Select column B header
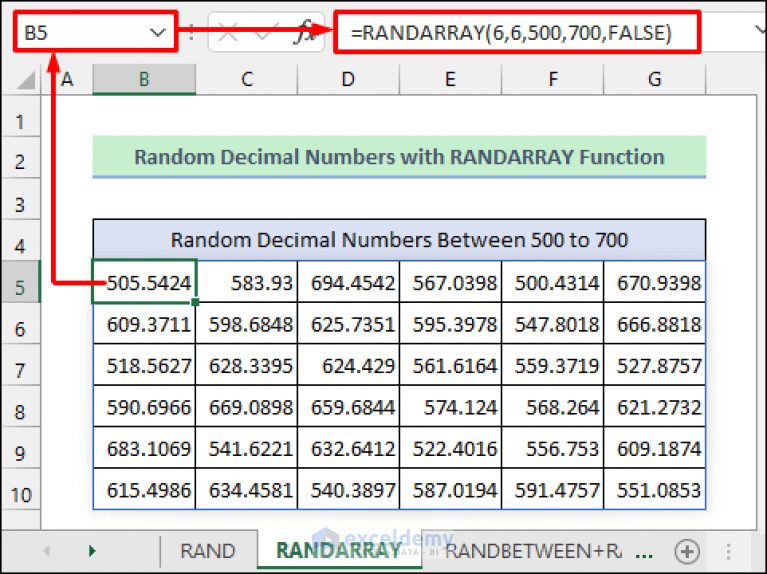Viewport: 767px width, 574px height. [x=144, y=79]
